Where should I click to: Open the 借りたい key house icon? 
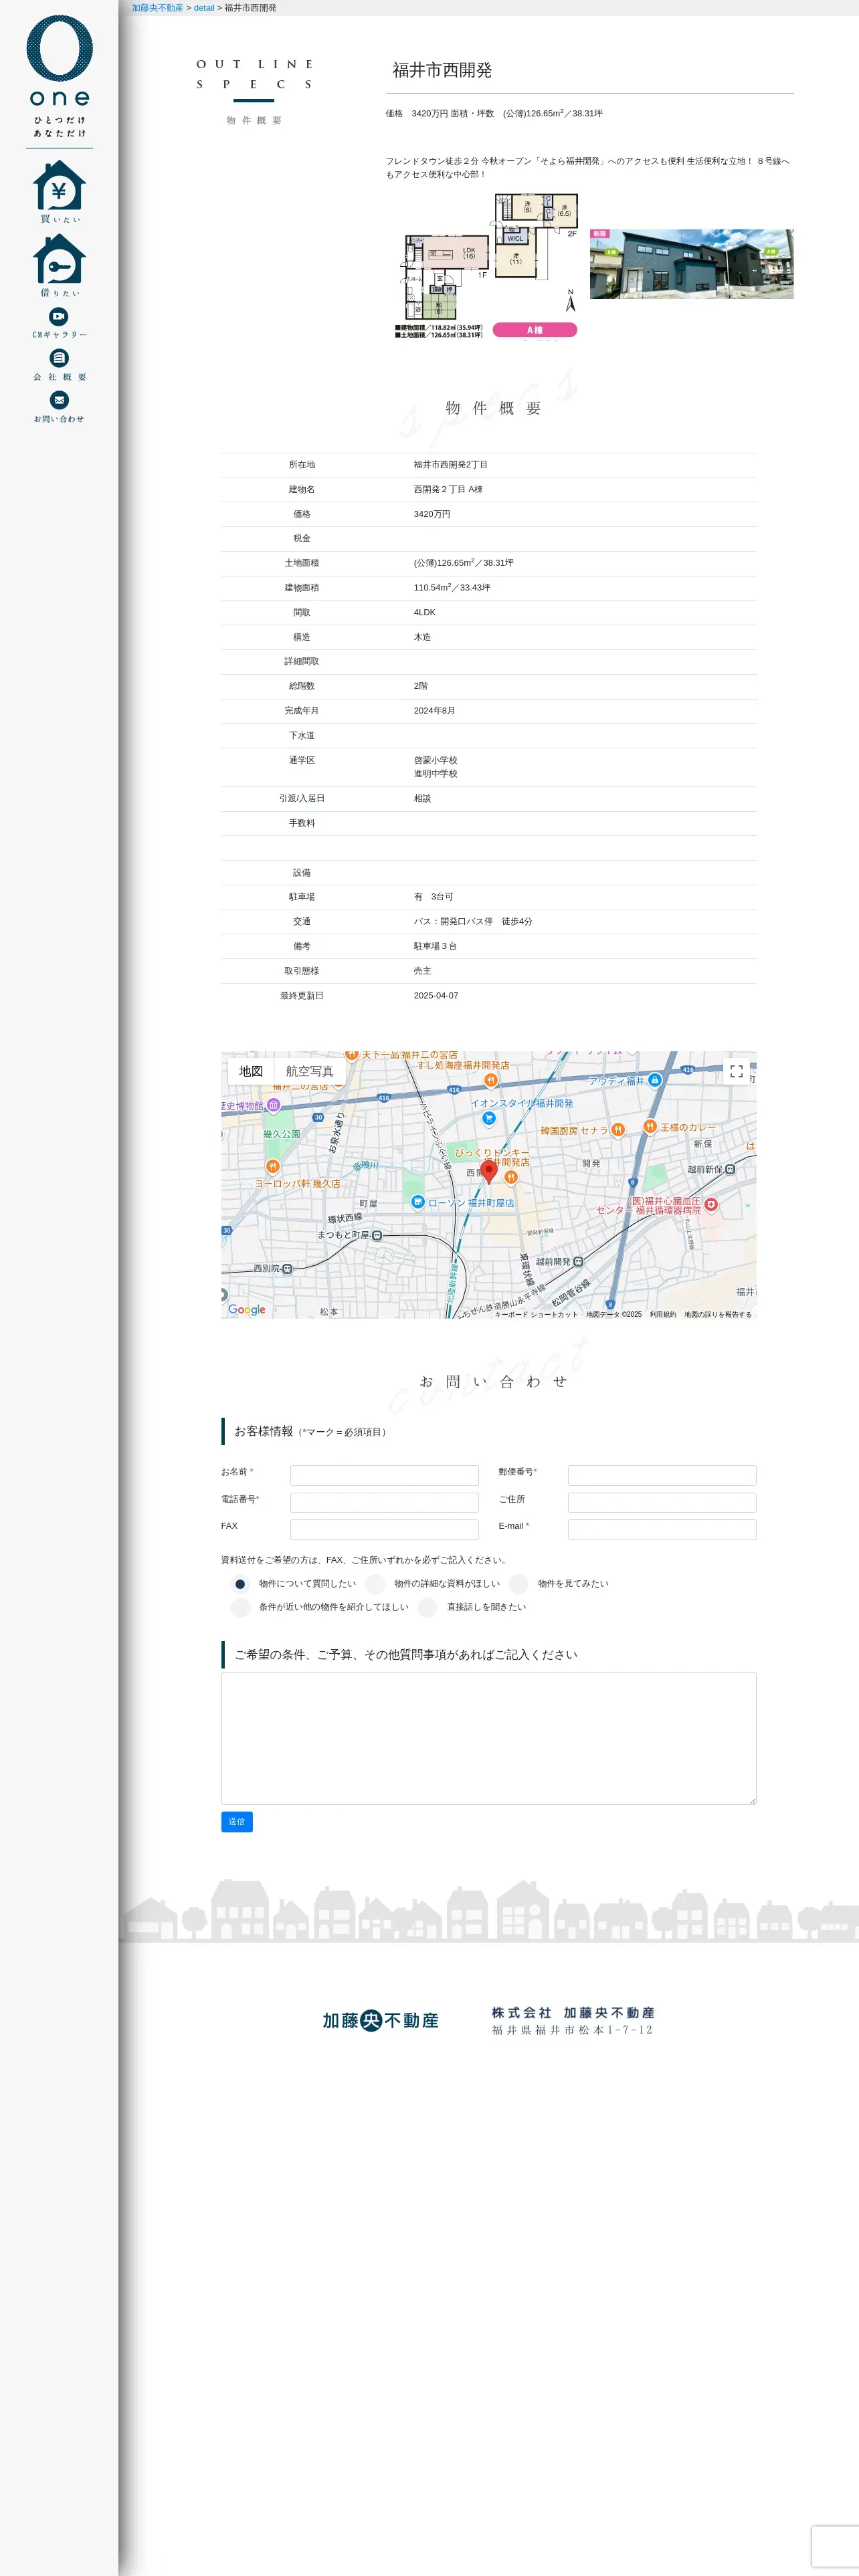click(x=59, y=265)
